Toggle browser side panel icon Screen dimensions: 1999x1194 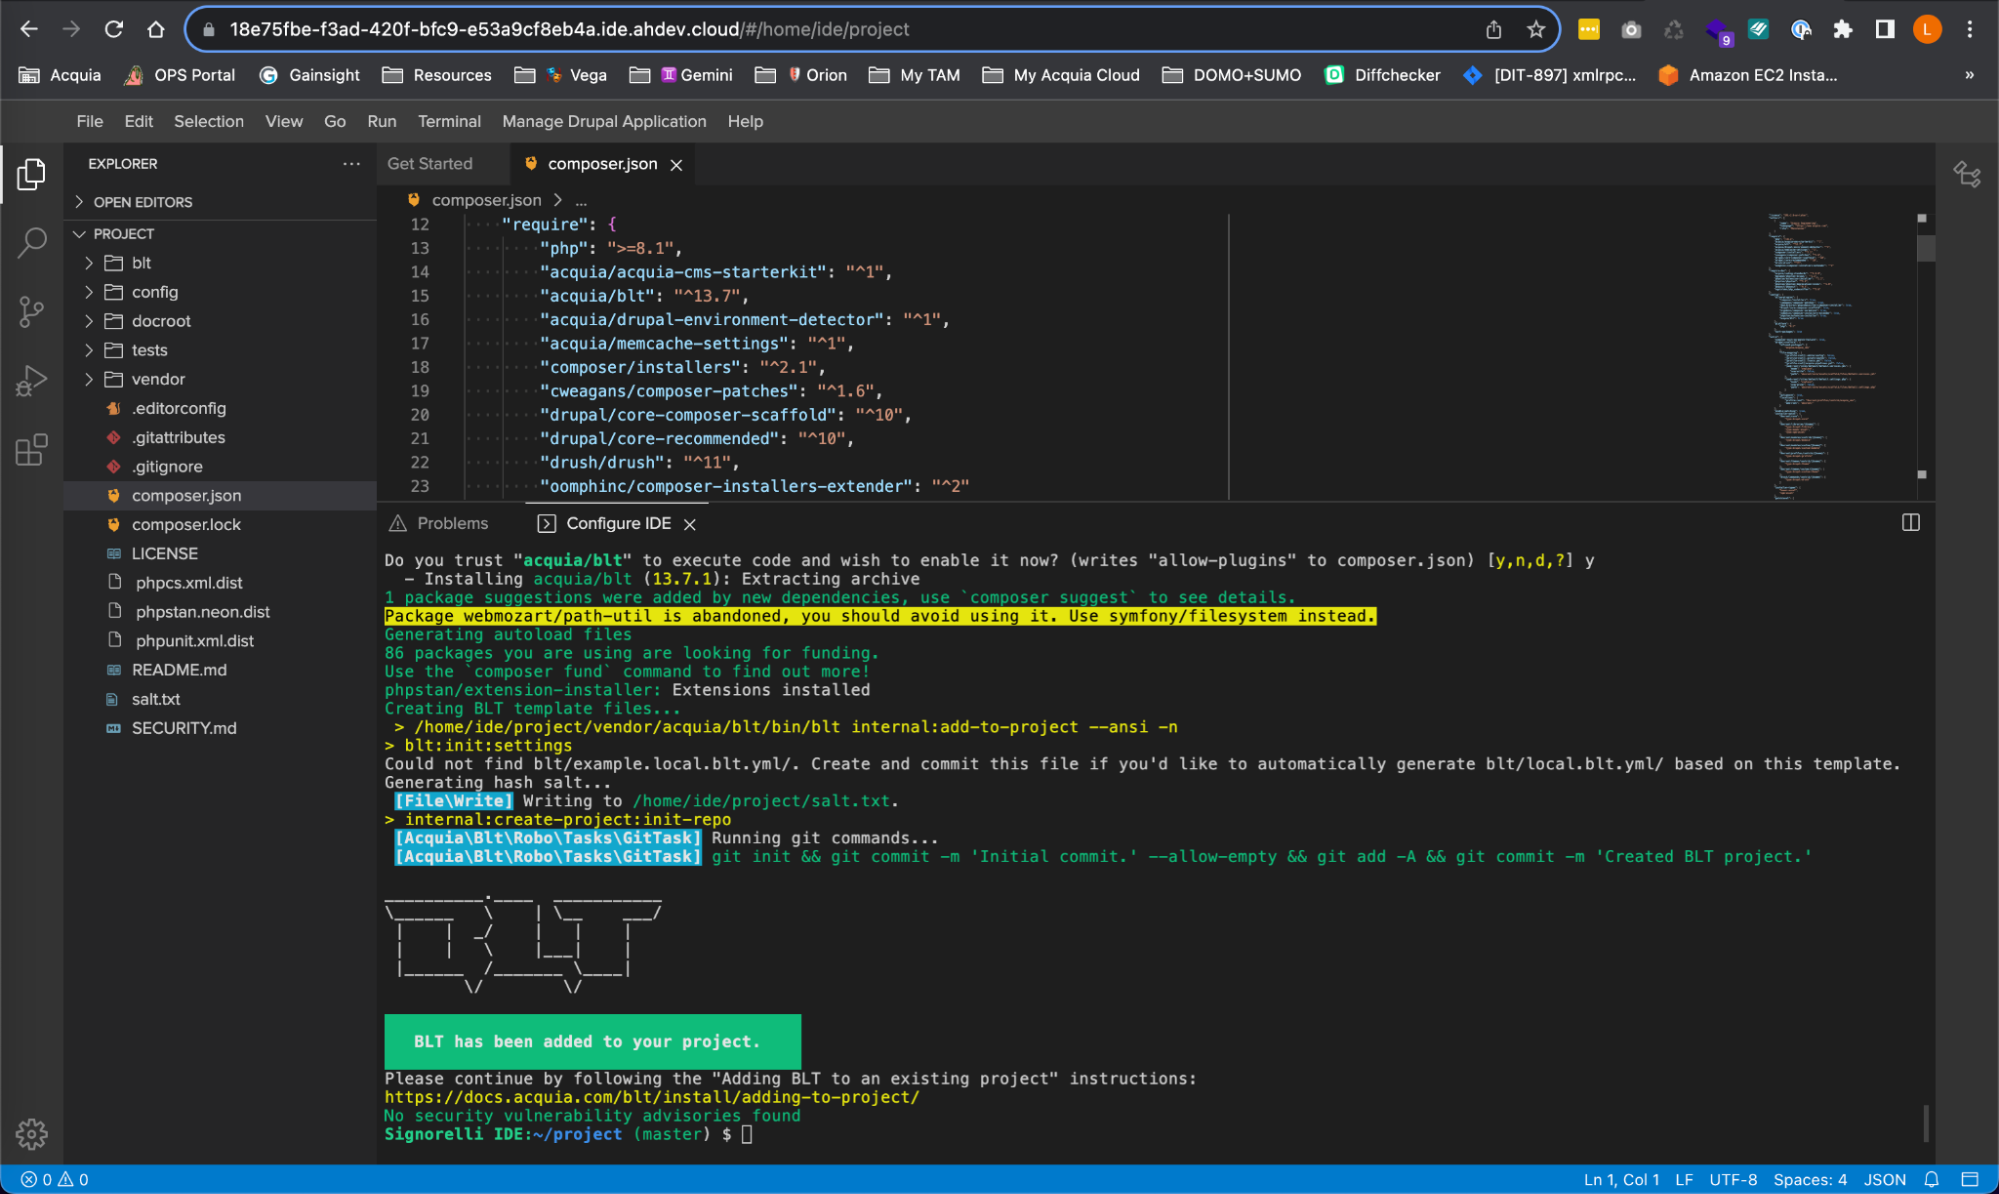click(1885, 29)
